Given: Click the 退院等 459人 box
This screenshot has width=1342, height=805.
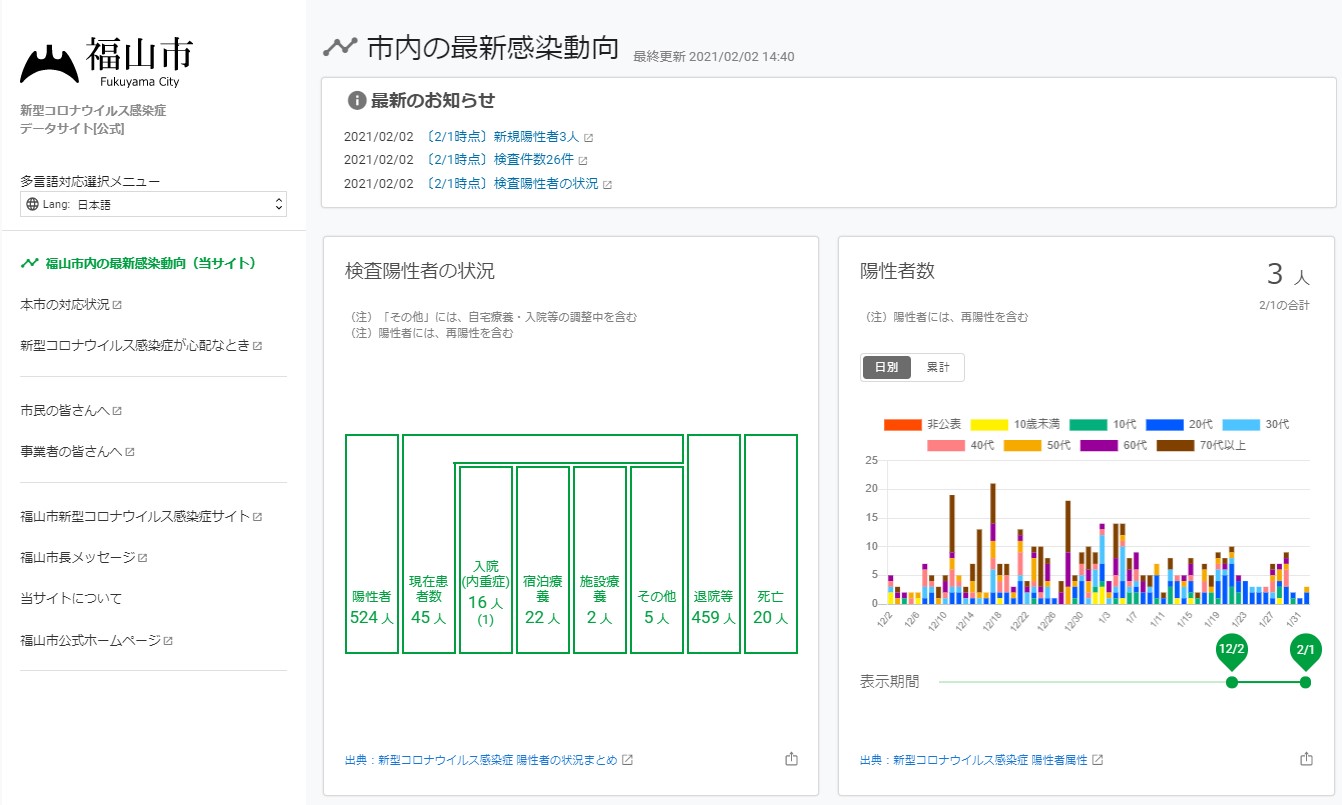Looking at the screenshot, I should tap(714, 544).
